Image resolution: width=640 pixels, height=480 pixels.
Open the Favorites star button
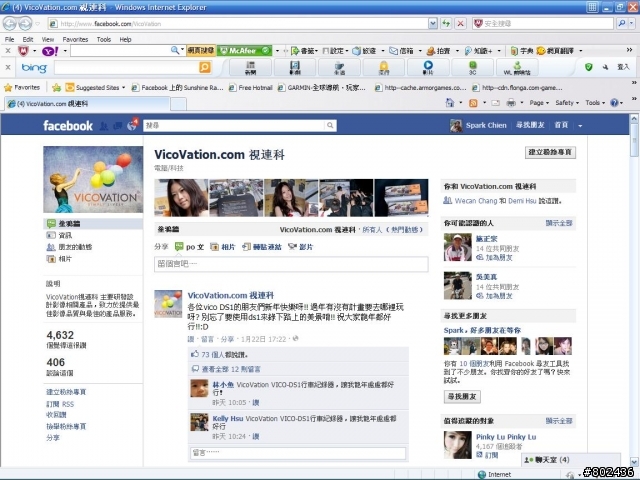[22, 87]
